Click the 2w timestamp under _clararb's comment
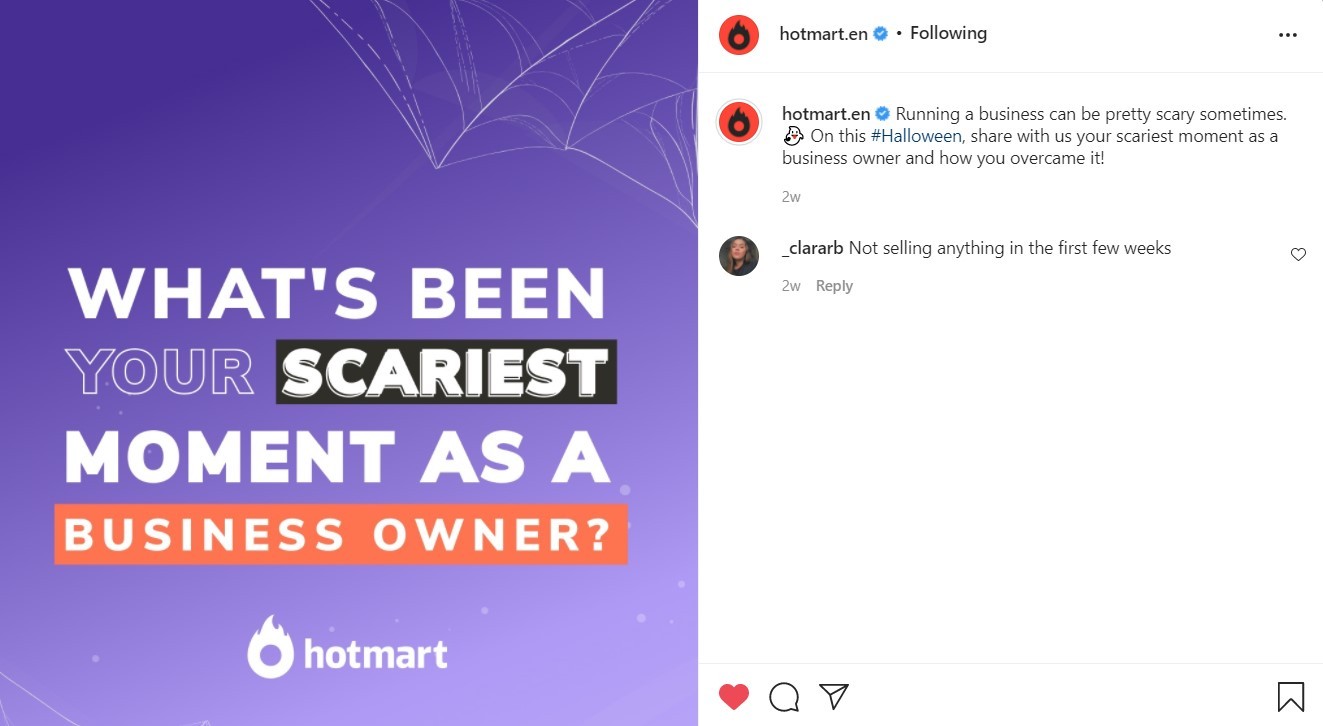Viewport: 1323px width, 726px height. [x=791, y=286]
